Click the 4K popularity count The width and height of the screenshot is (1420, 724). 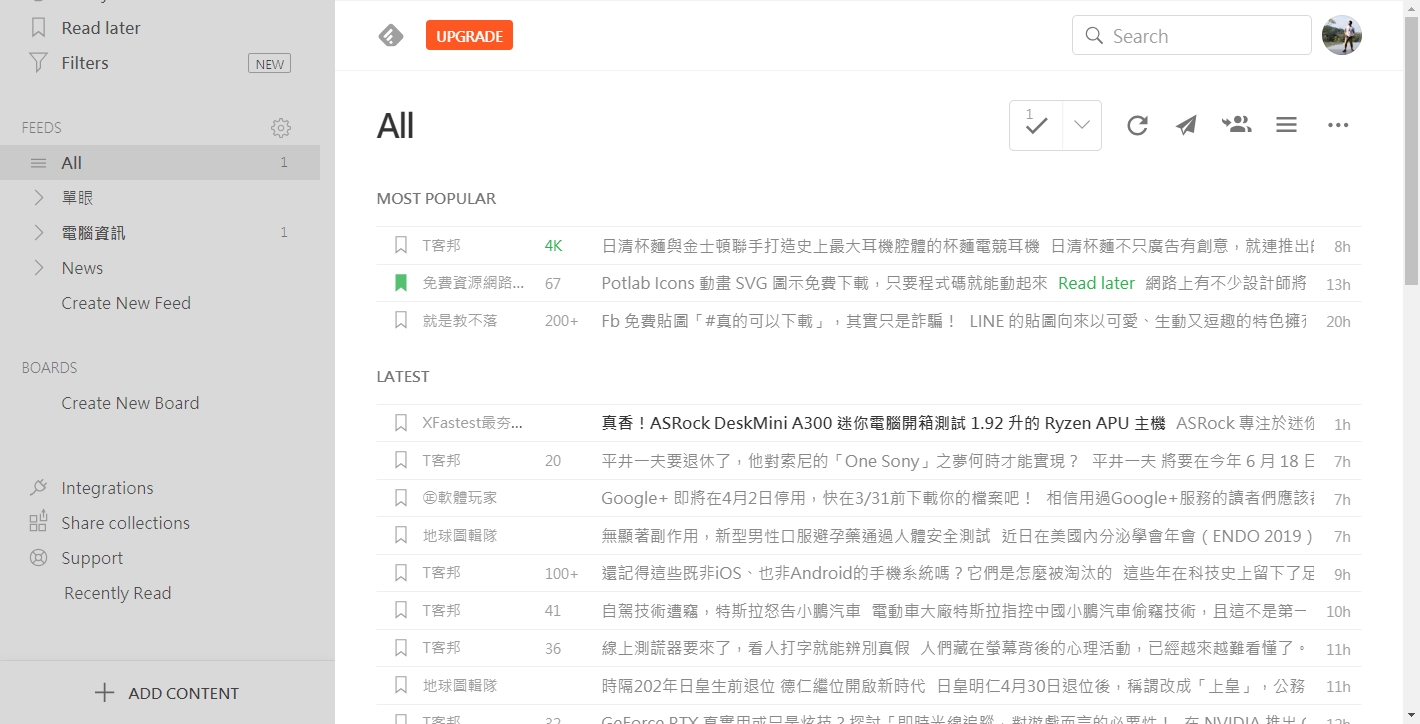tap(554, 245)
